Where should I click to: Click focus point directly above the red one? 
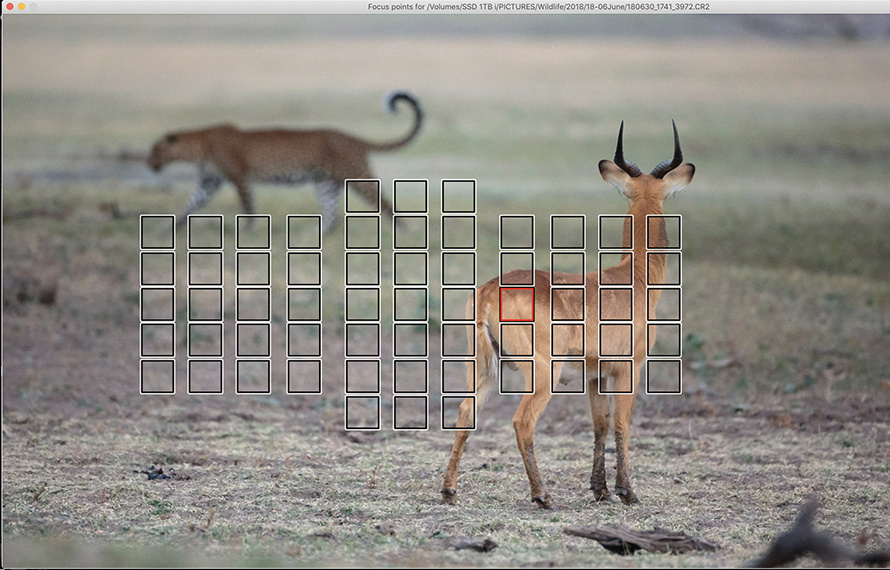coord(517,268)
